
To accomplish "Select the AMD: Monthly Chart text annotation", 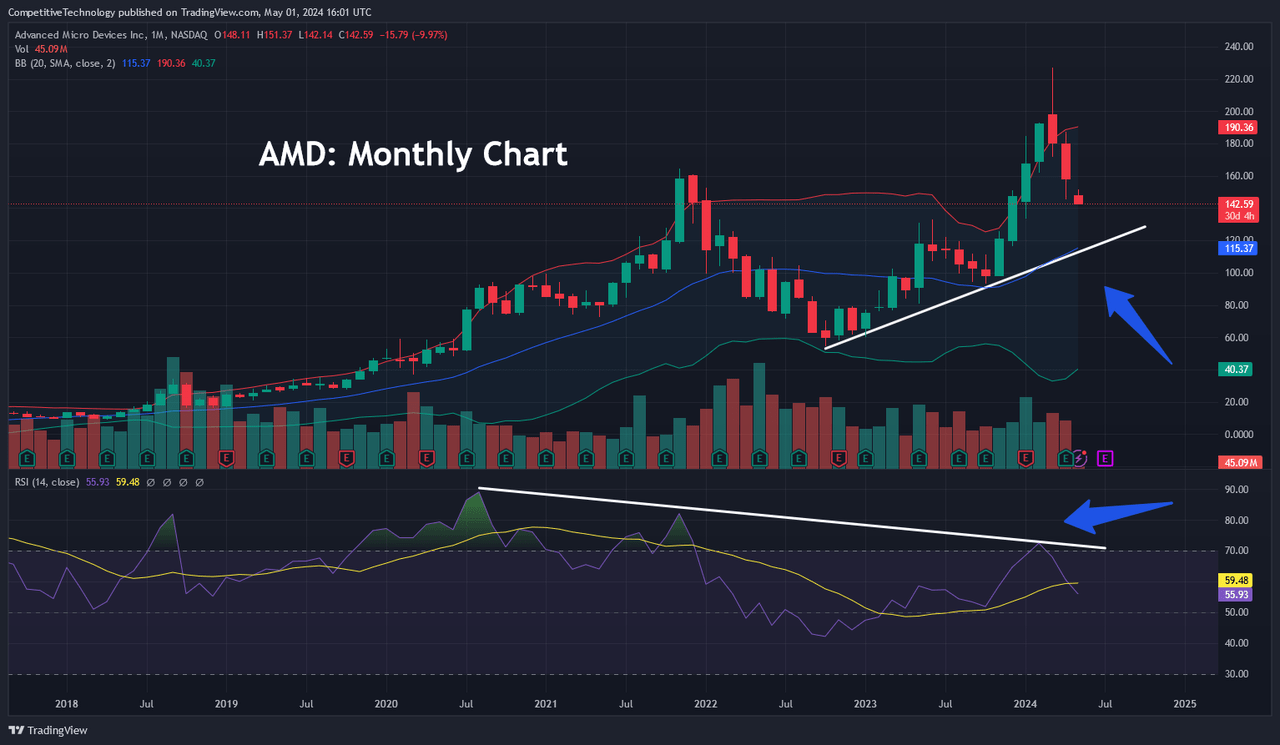I will tap(413, 154).
